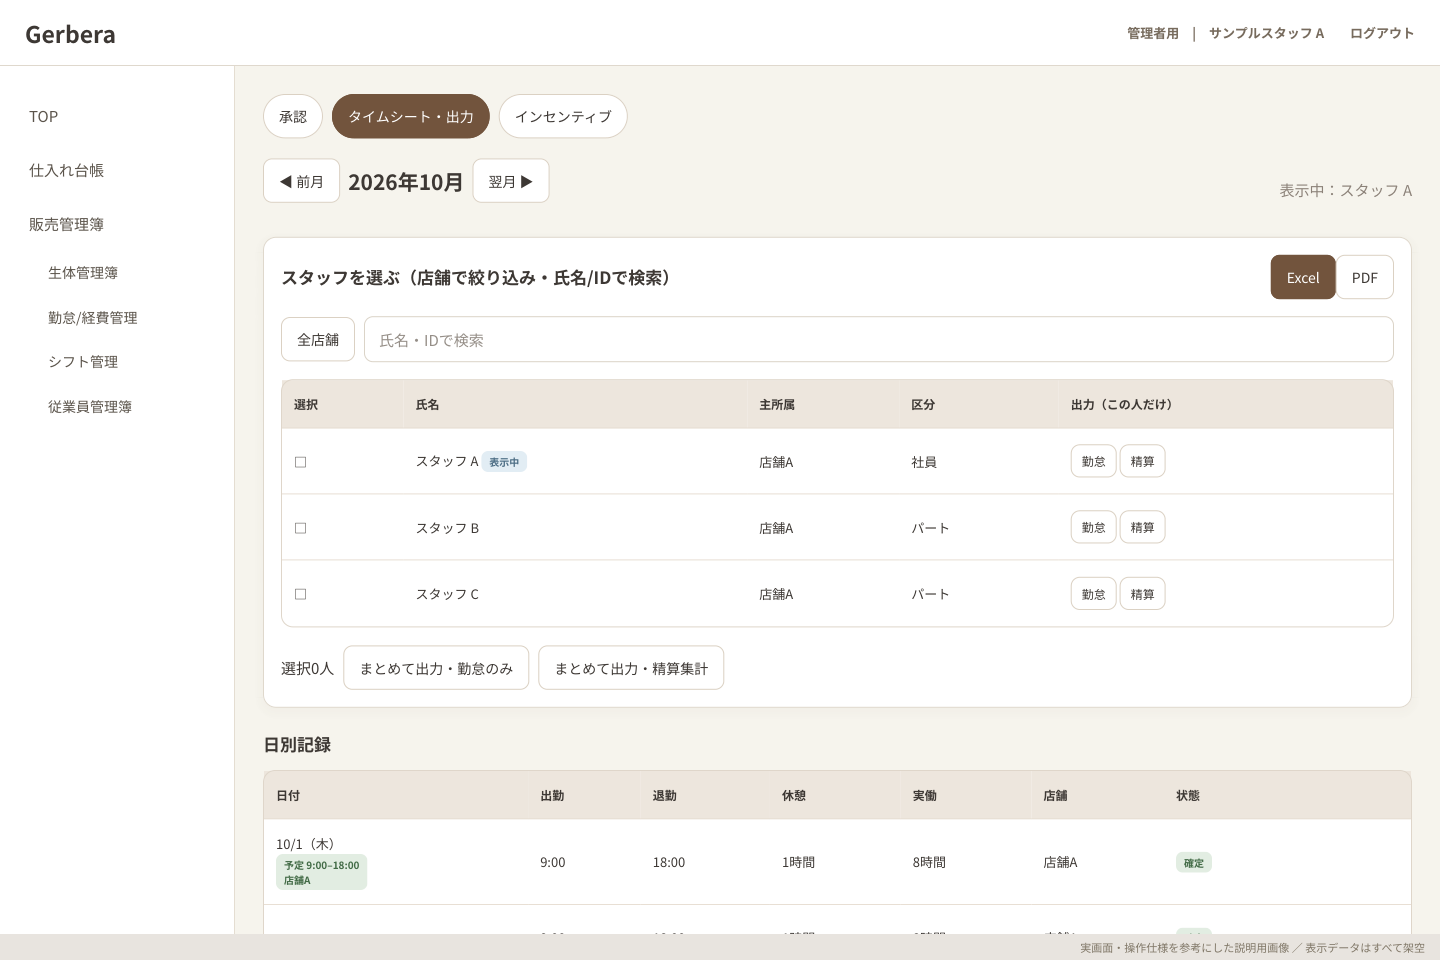The height and width of the screenshot is (960, 1440).
Task: Open the インセンティブ tab
Action: pos(563,116)
